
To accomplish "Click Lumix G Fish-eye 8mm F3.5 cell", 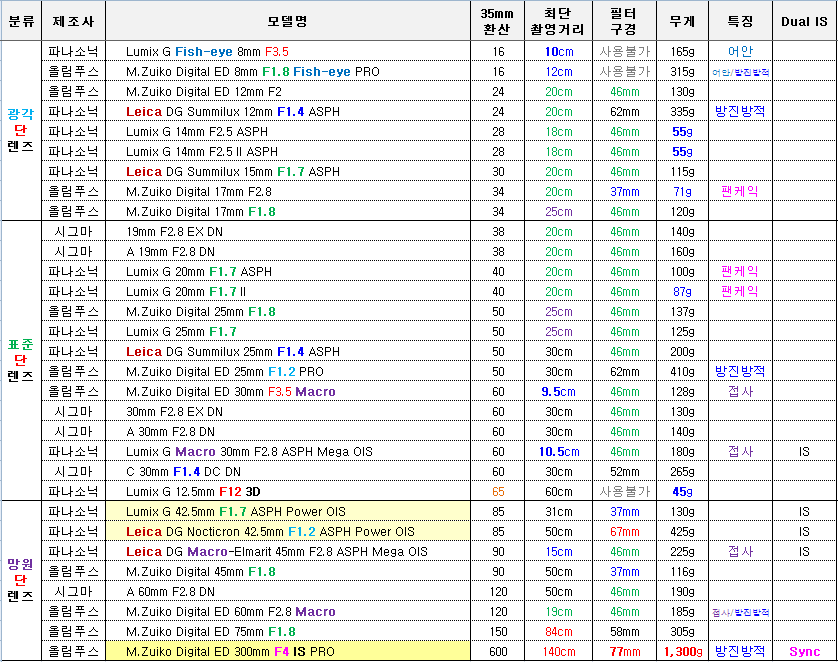I will pos(288,52).
